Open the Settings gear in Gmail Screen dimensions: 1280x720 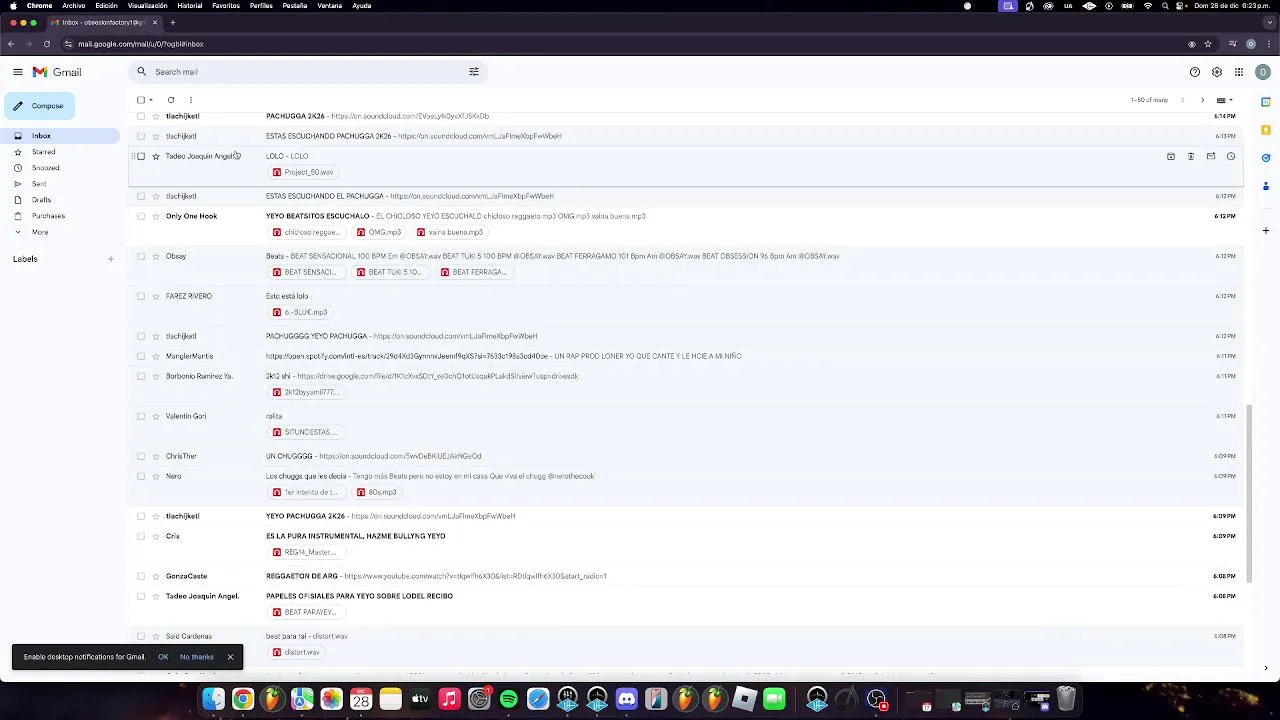click(x=1216, y=72)
